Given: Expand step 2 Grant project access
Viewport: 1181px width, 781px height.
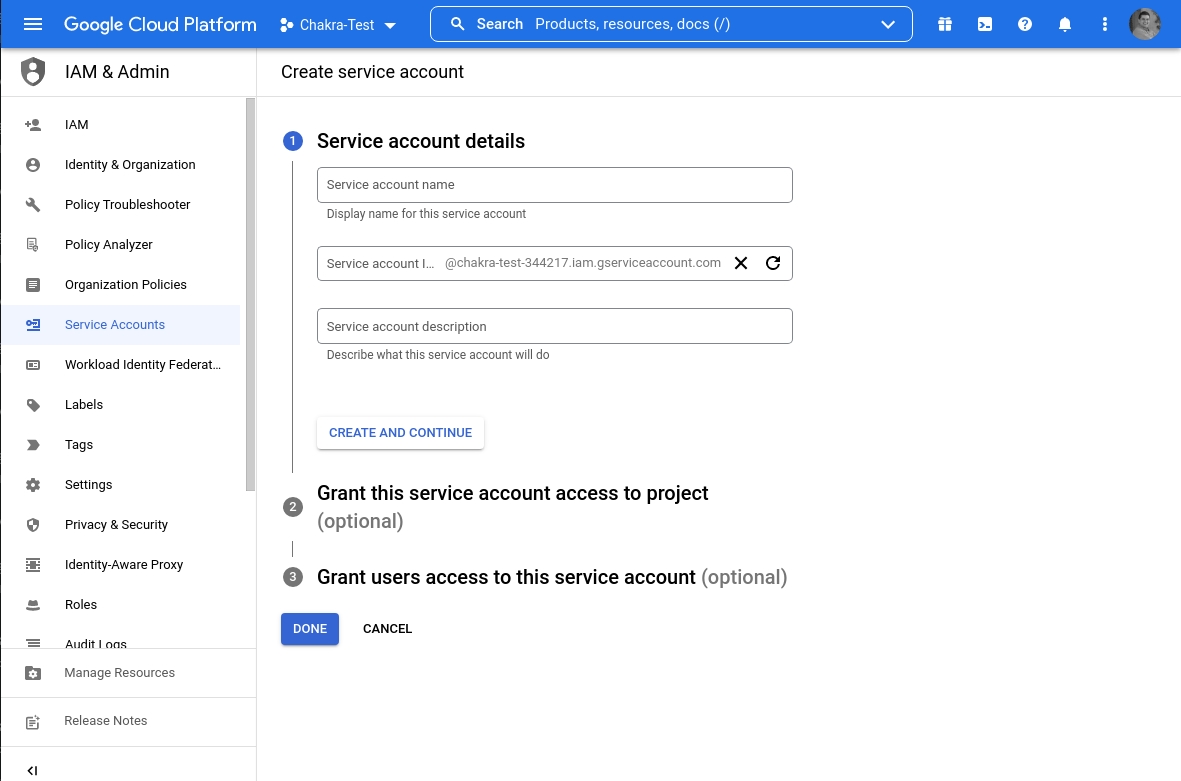Looking at the screenshot, I should [512, 494].
